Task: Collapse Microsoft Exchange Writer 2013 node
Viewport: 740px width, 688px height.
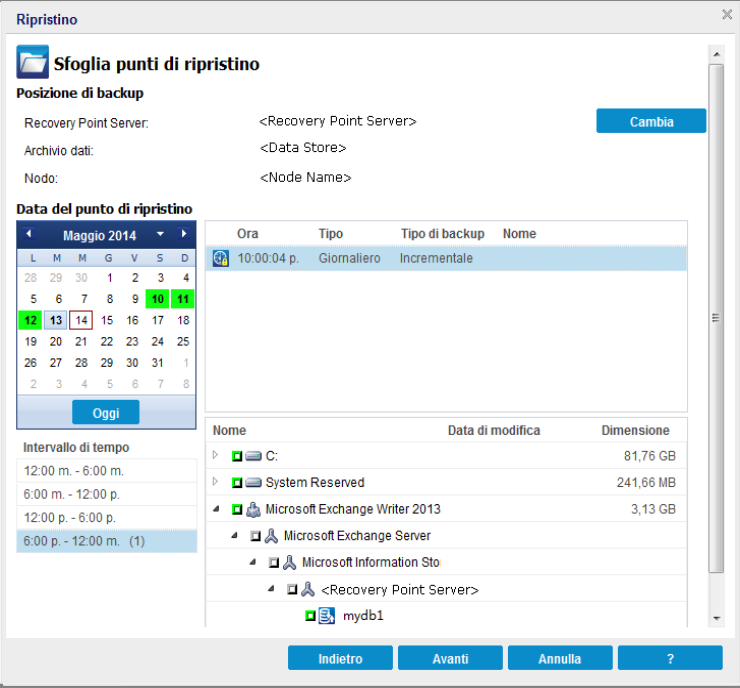Action: click(216, 509)
